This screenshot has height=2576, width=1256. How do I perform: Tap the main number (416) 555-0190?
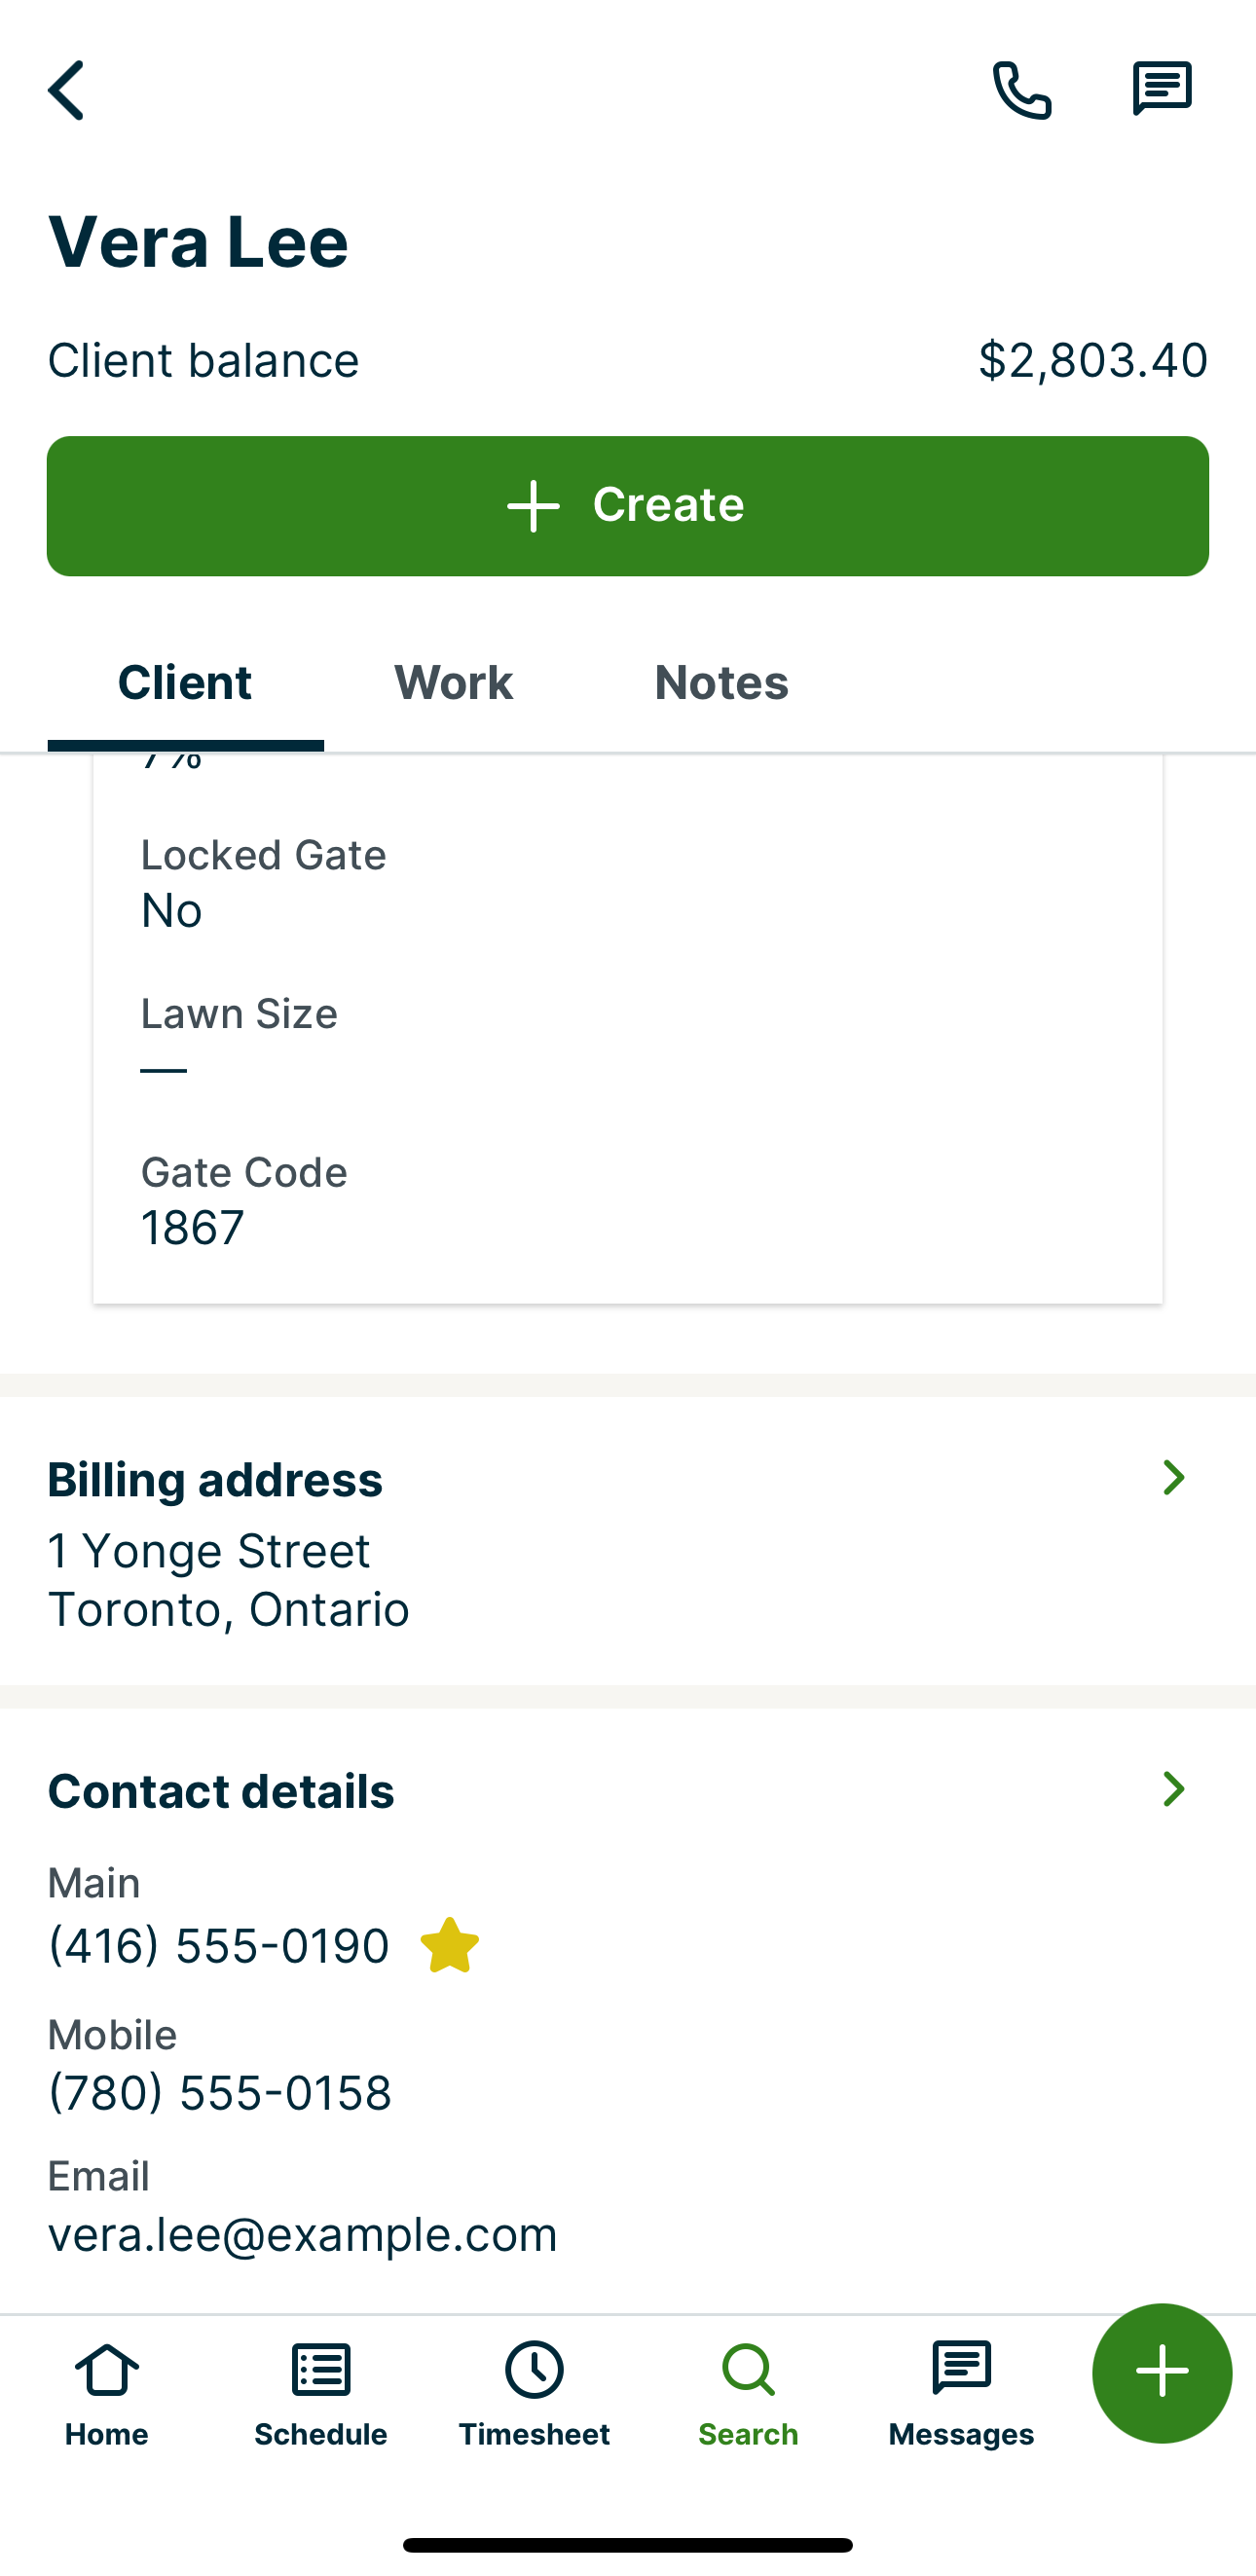(219, 1946)
